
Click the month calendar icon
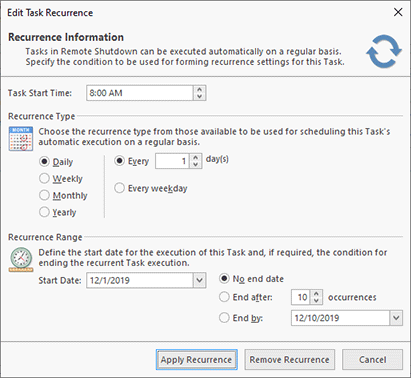(x=21, y=138)
